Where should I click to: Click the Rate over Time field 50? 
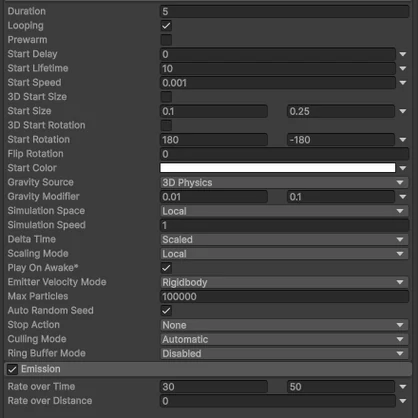coord(341,387)
